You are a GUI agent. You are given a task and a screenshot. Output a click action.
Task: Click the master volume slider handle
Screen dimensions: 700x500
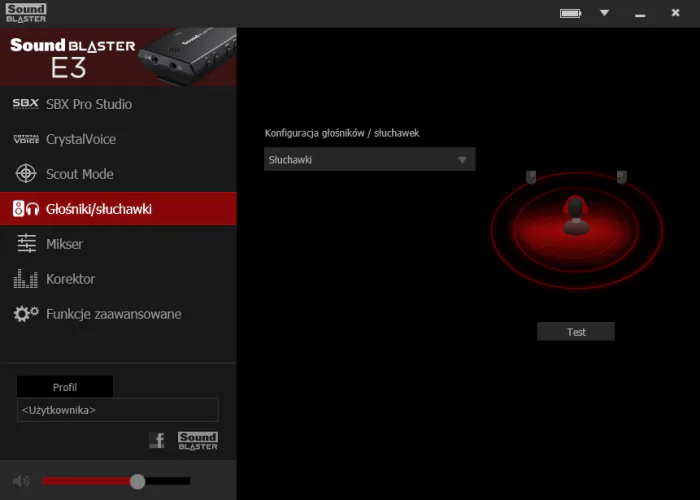point(138,481)
